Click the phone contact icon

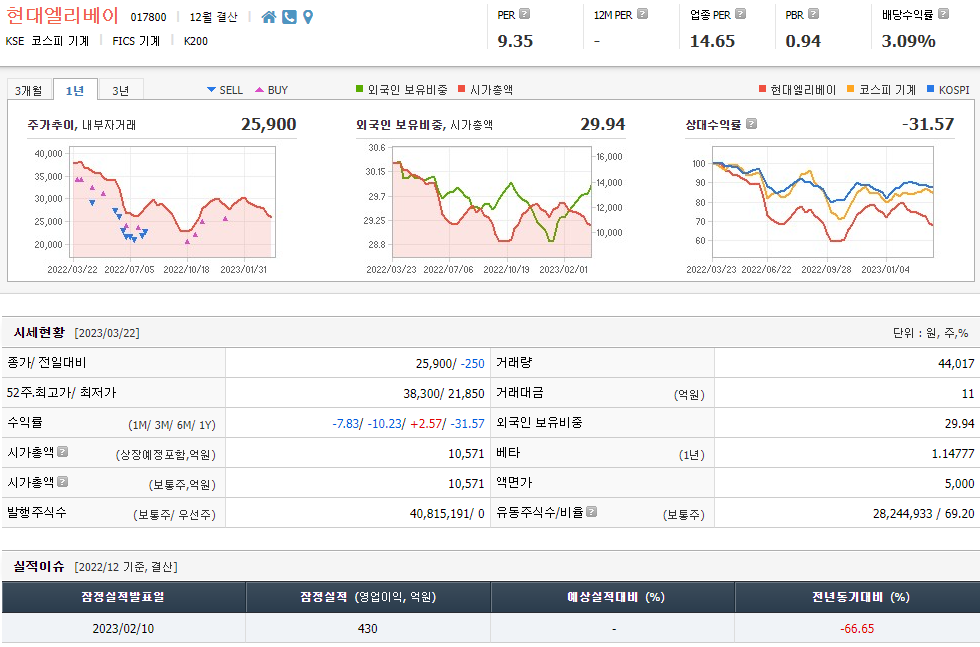[289, 17]
